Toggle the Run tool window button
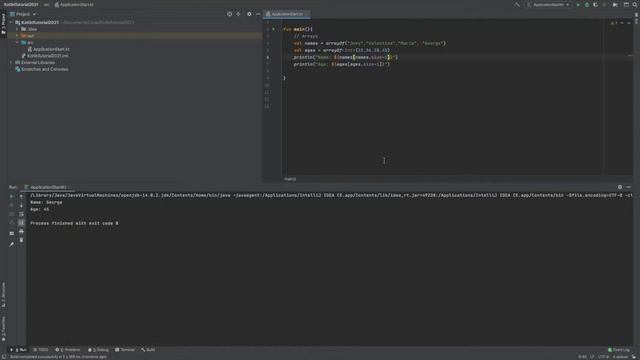Screen dimensions: 640x360 [x=18, y=350]
